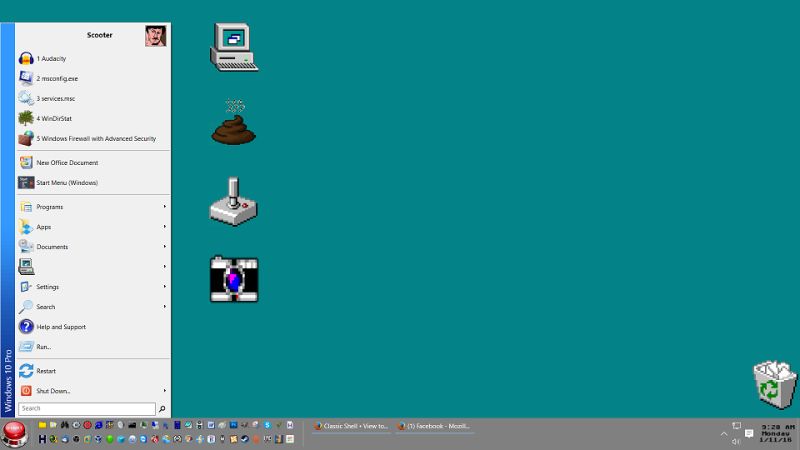Viewport: 800px width, 450px height.
Task: Open msconfig.exe from the start menu
Action: 93,79
